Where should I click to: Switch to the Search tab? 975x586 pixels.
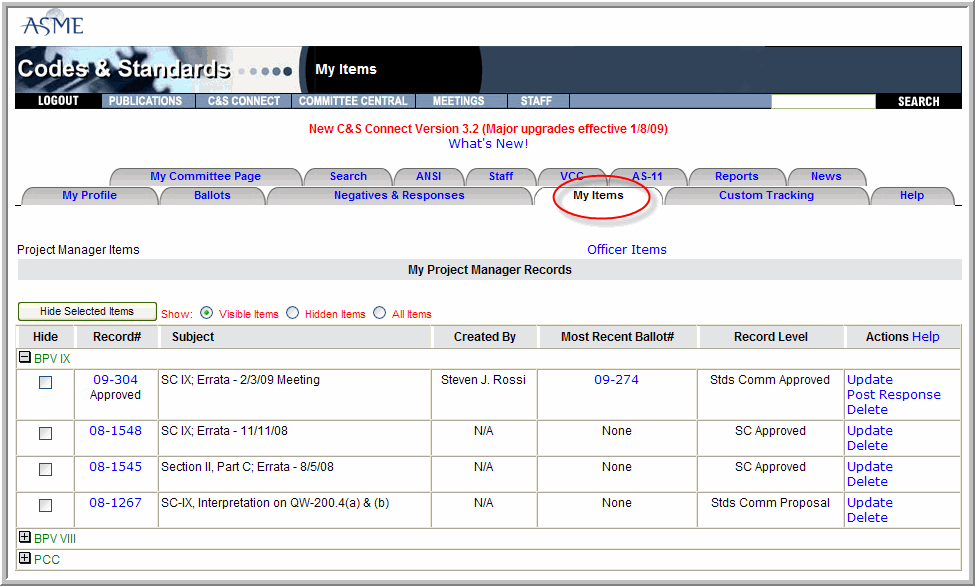348,176
